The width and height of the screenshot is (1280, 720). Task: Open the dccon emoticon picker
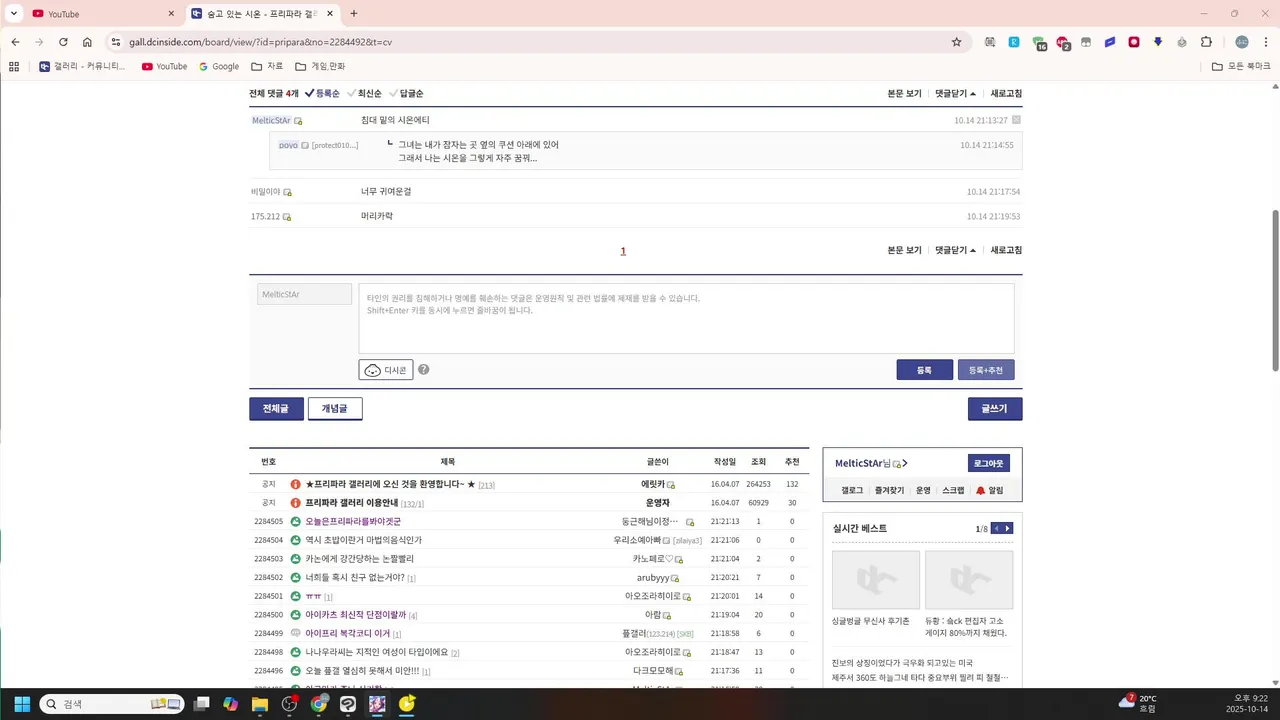(386, 370)
